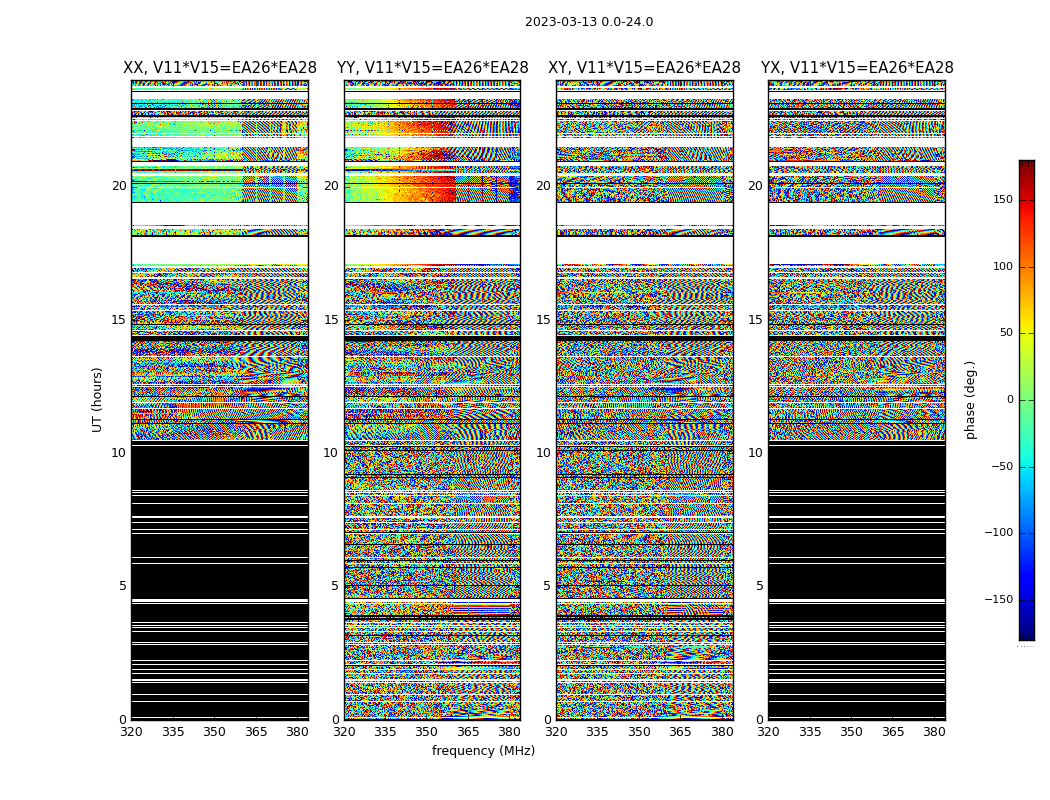The width and height of the screenshot is (1050, 800).
Task: Click the 10 hour tick of XY panel
Action: pyautogui.click(x=543, y=453)
